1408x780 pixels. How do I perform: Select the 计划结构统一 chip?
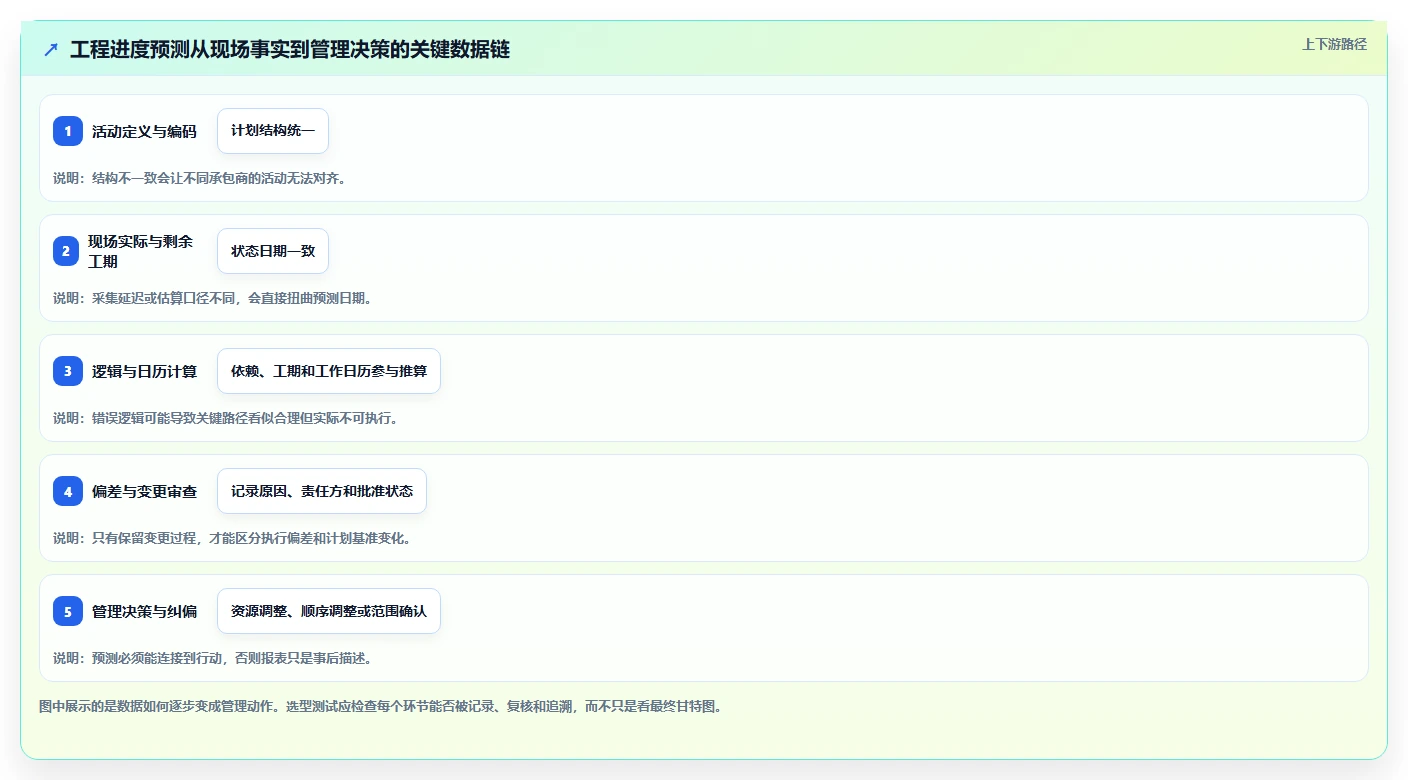(273, 131)
